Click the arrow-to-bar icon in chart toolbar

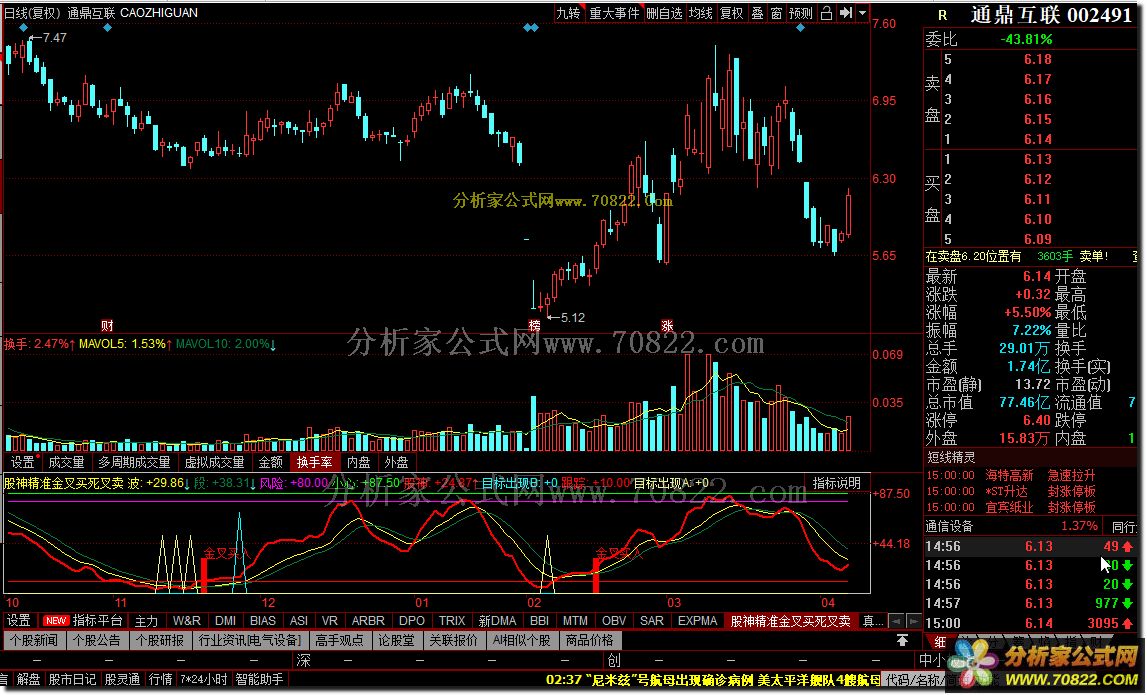pos(846,12)
